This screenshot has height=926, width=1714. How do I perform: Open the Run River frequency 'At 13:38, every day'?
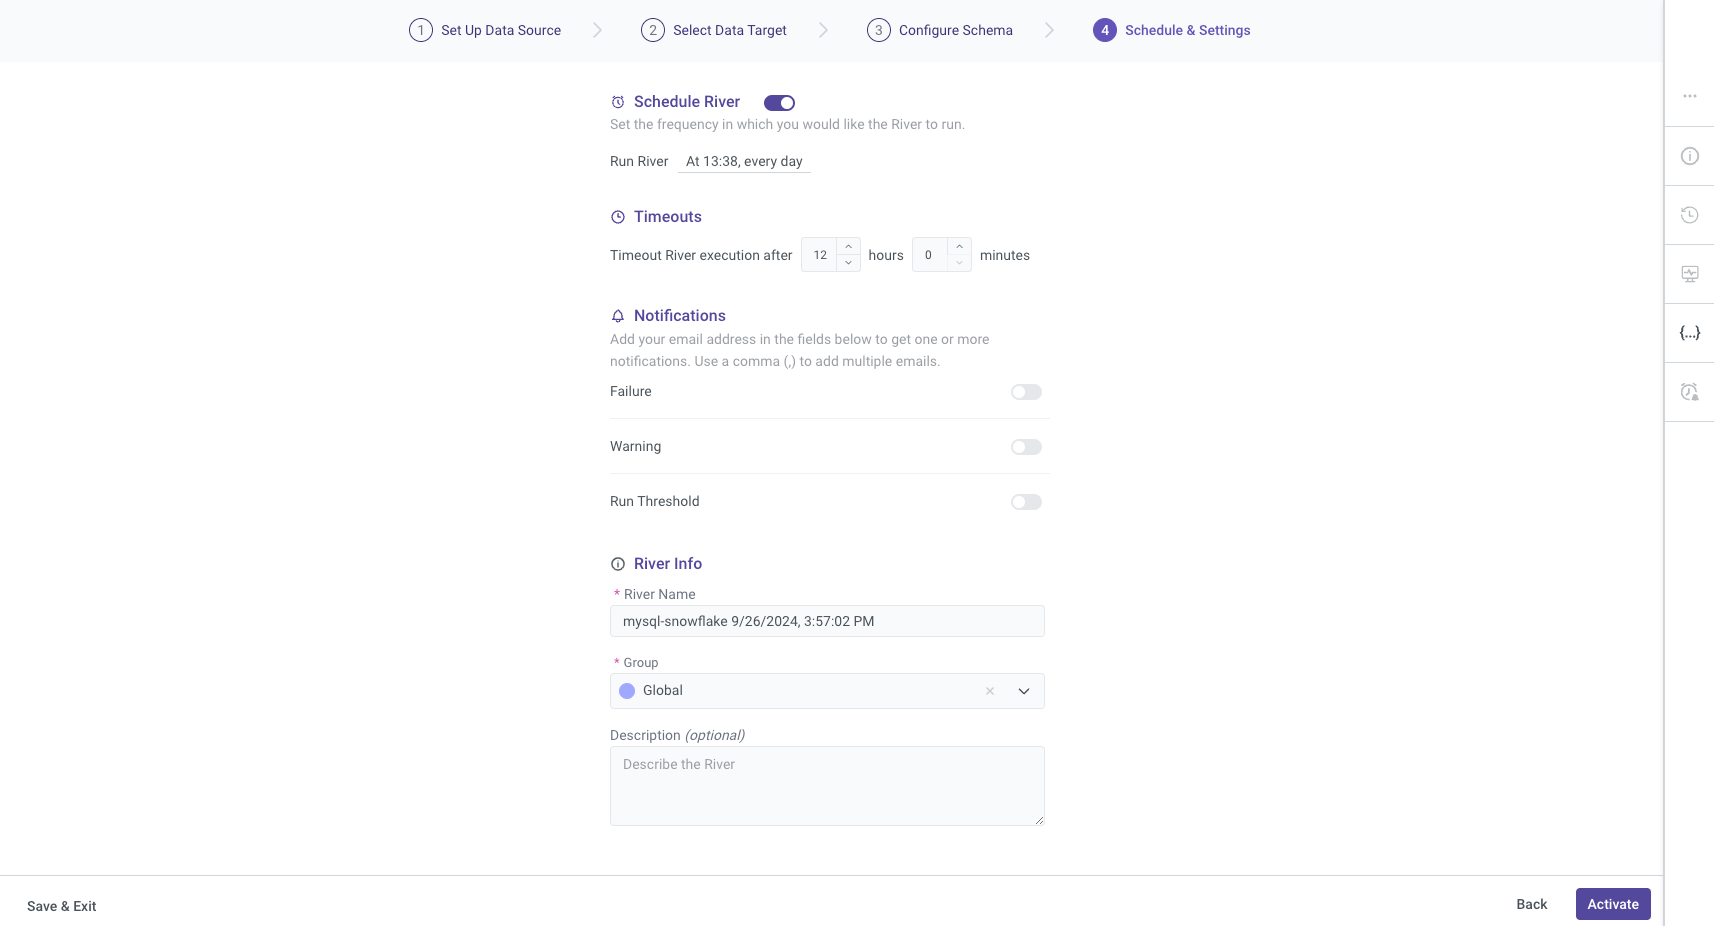(x=744, y=161)
